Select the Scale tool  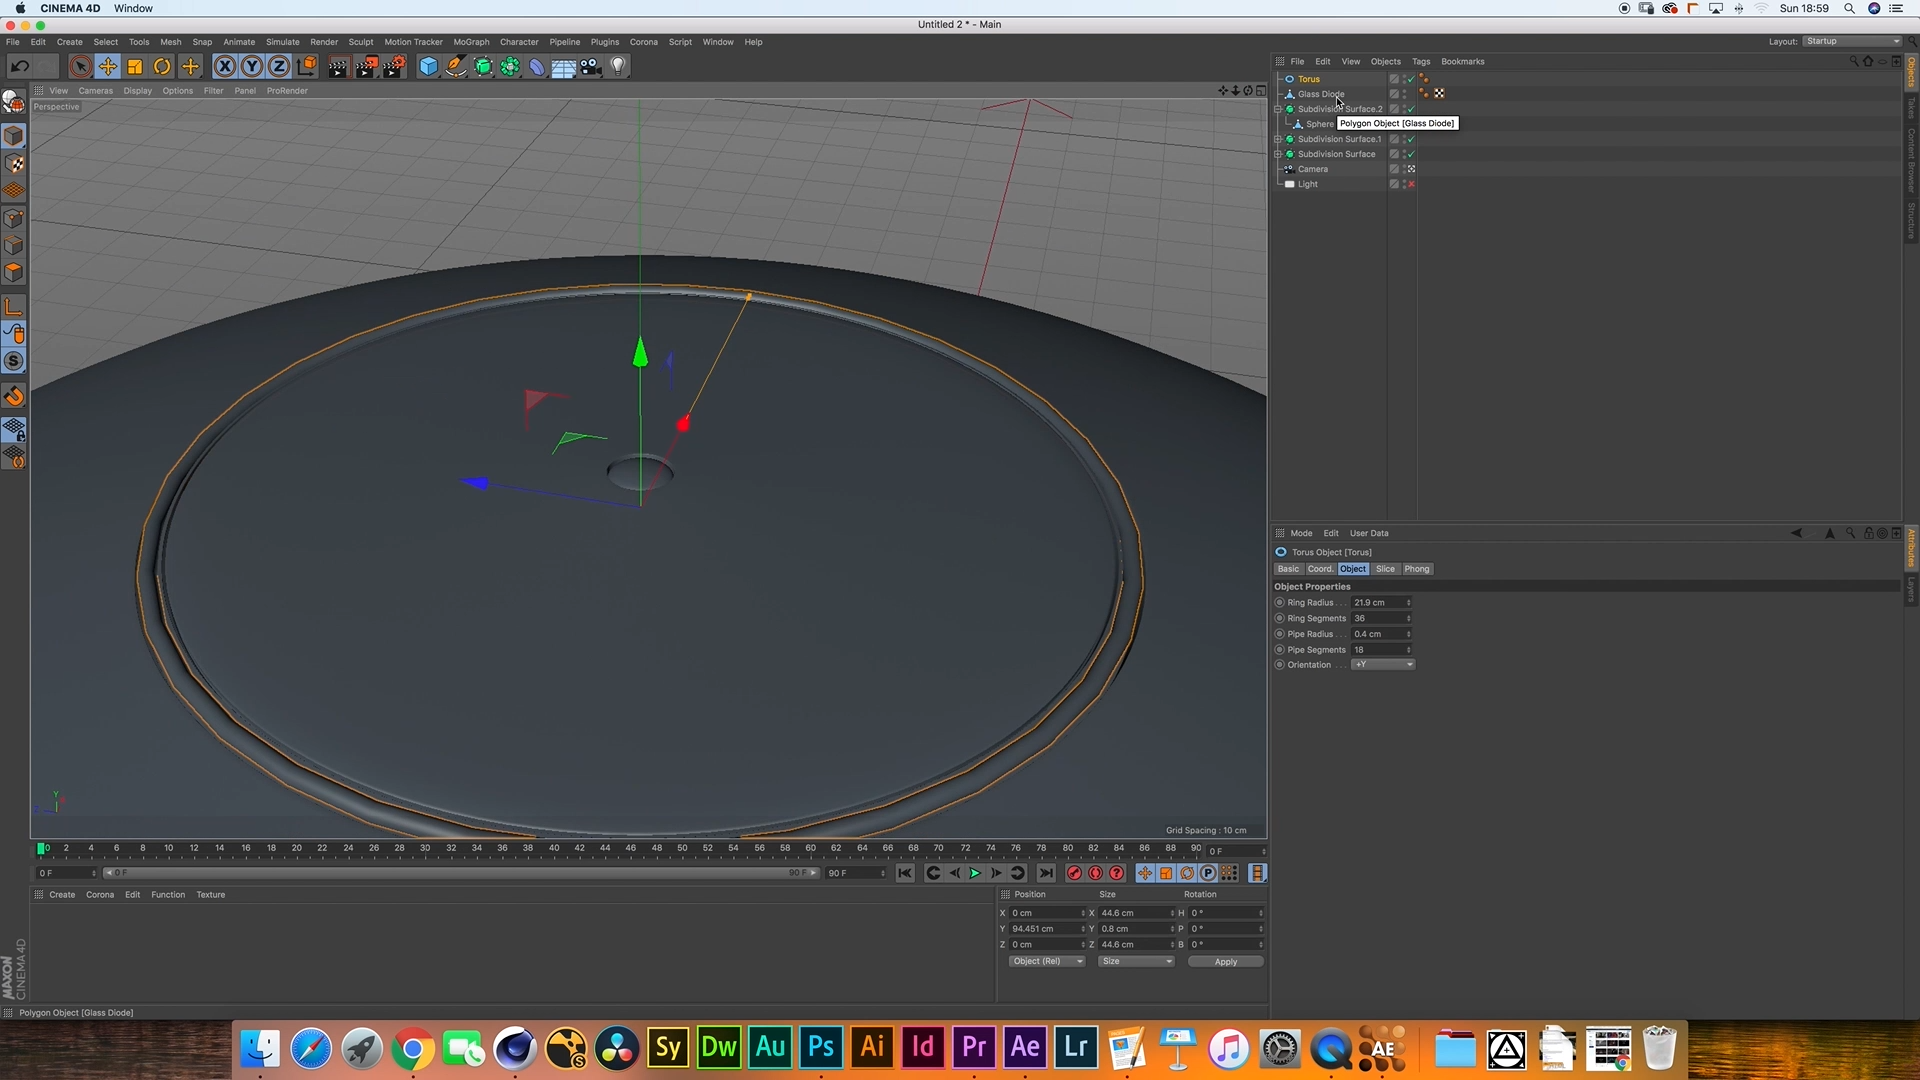[x=135, y=67]
